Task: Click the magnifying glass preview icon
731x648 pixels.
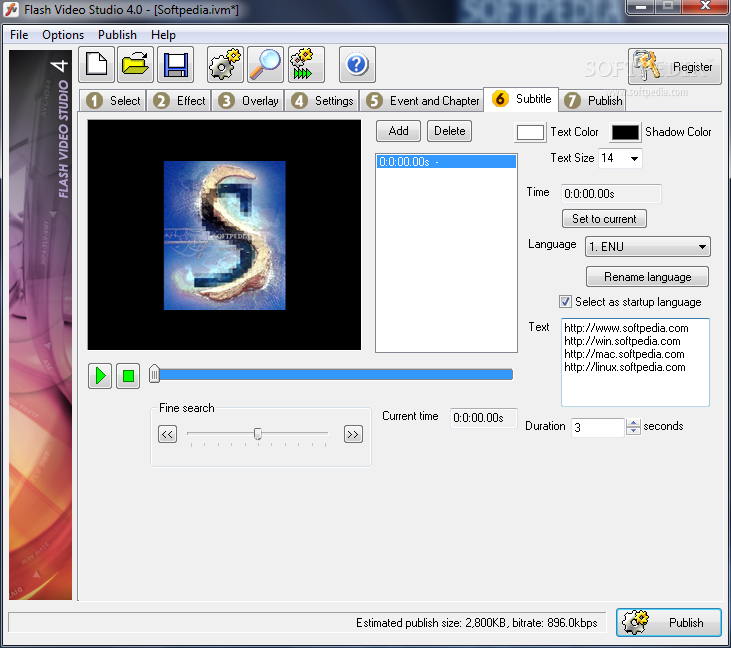Action: click(265, 64)
